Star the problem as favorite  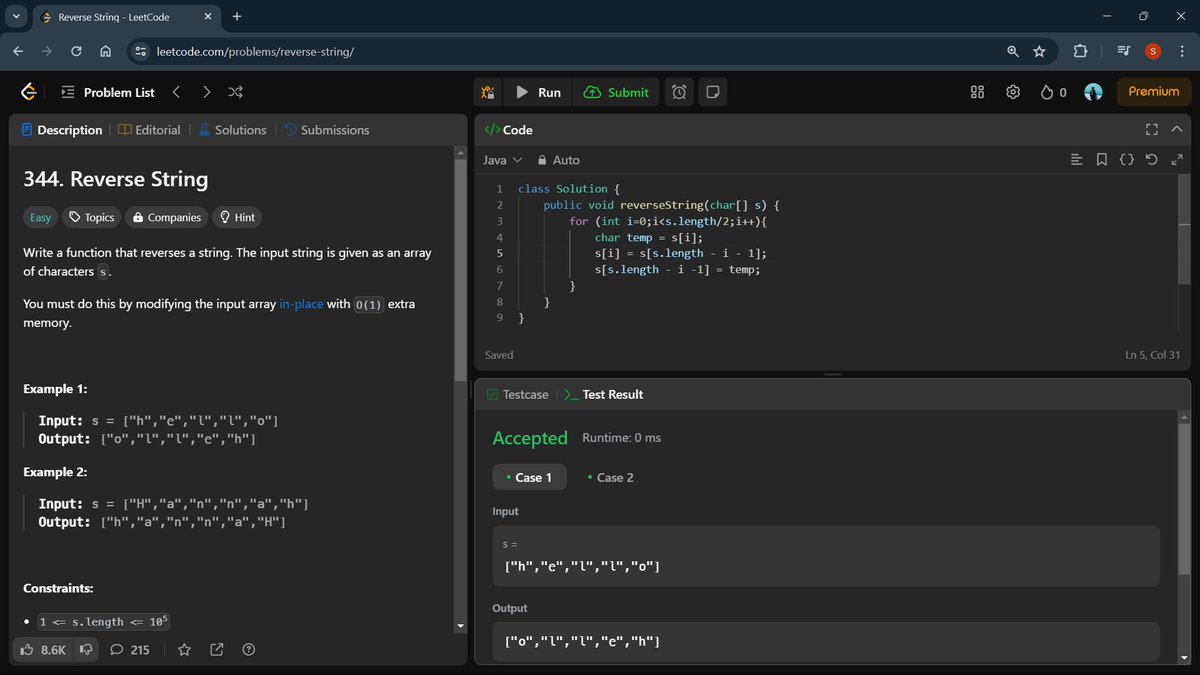point(184,650)
